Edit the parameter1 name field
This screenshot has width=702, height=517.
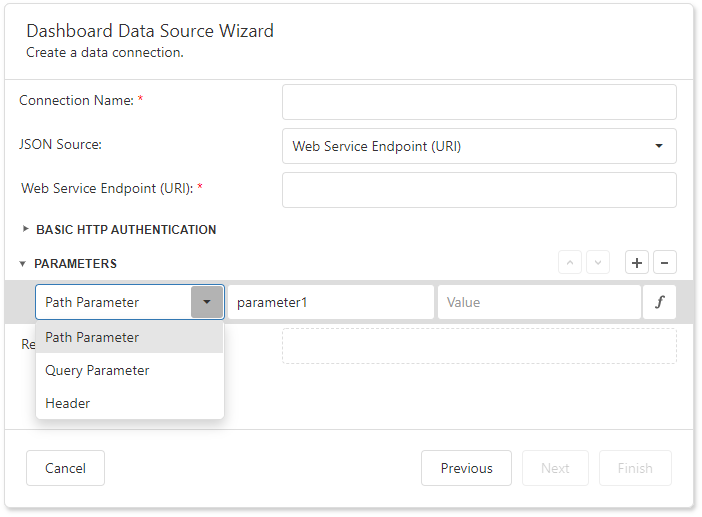pos(330,302)
